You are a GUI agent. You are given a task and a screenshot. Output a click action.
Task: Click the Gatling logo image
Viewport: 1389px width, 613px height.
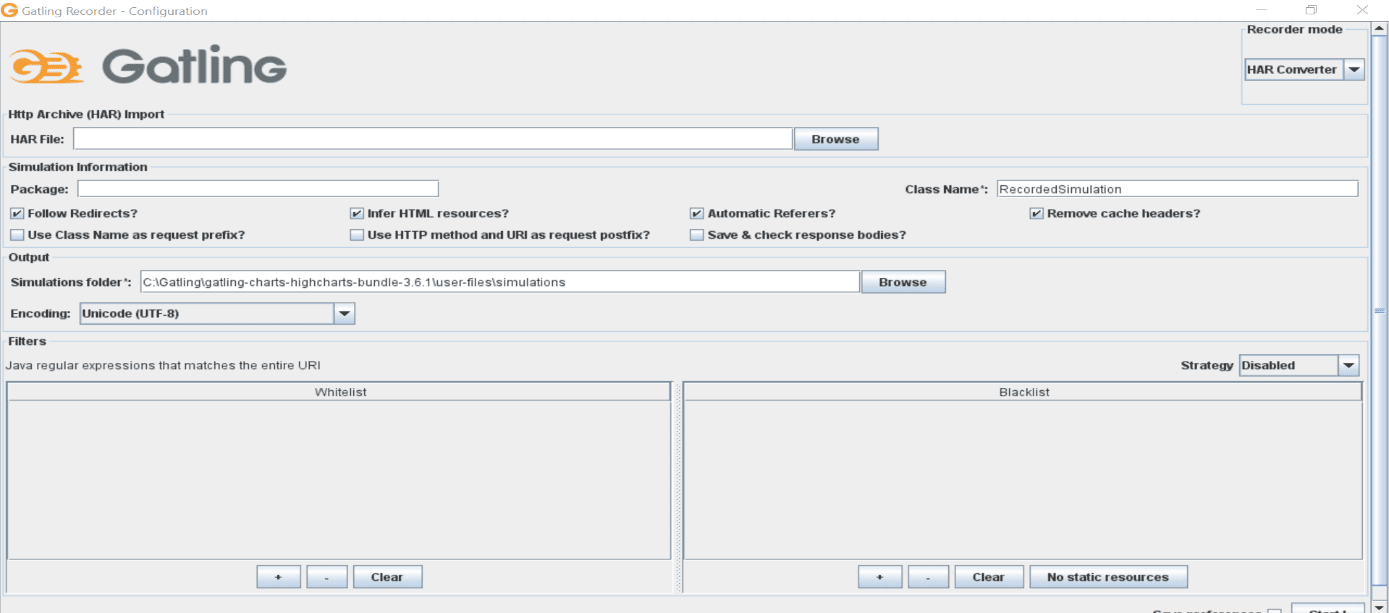(148, 67)
